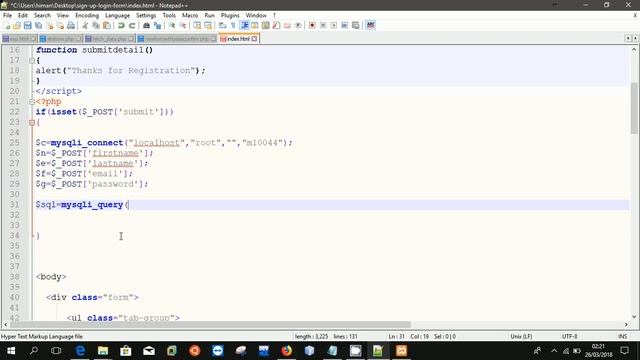Open the Replace dialog toolbar icon
Viewport: 640px width, 360px height.
point(157,25)
